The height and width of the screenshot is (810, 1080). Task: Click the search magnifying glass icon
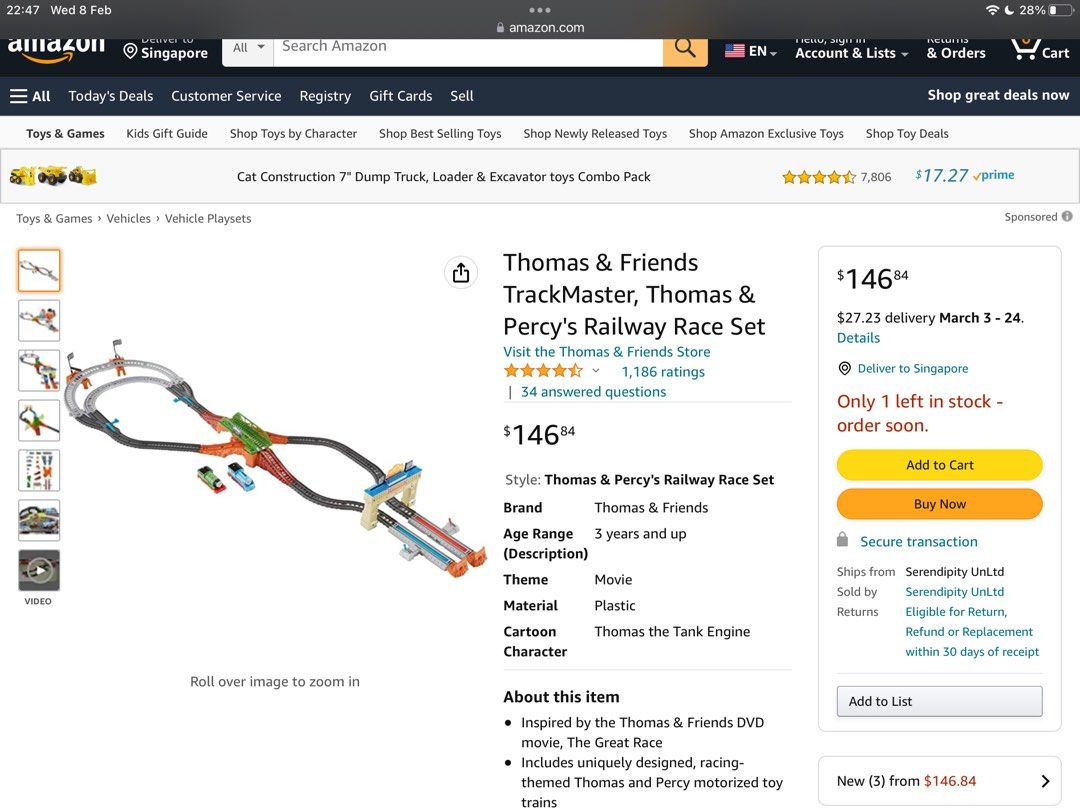685,46
